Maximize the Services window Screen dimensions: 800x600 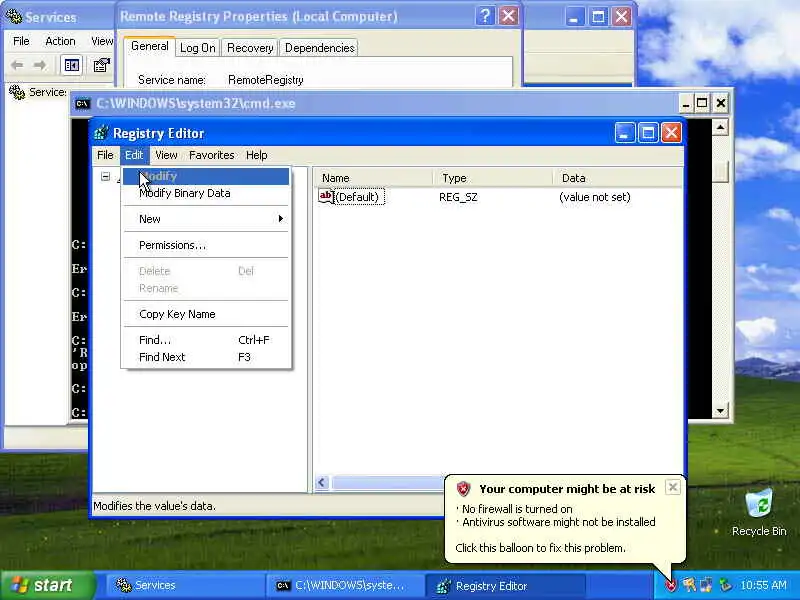point(598,17)
